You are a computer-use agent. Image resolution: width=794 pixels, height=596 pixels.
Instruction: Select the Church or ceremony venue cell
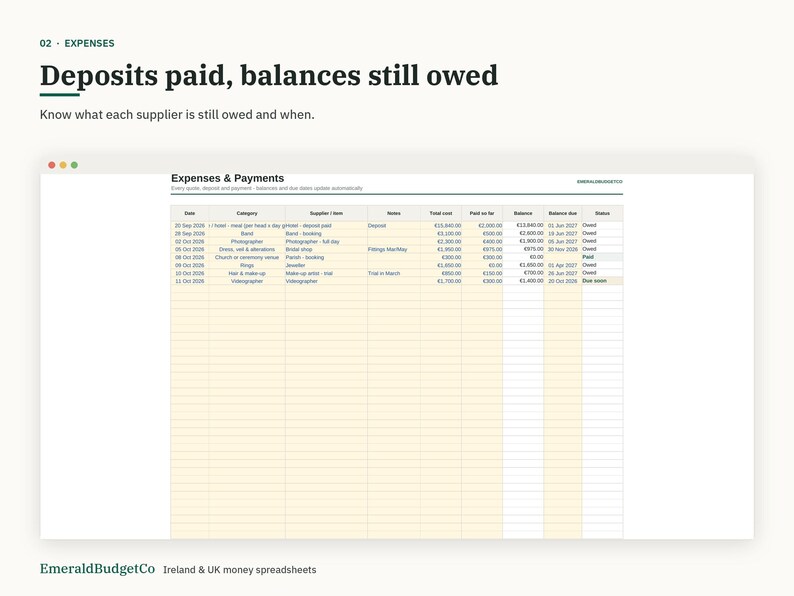click(247, 257)
